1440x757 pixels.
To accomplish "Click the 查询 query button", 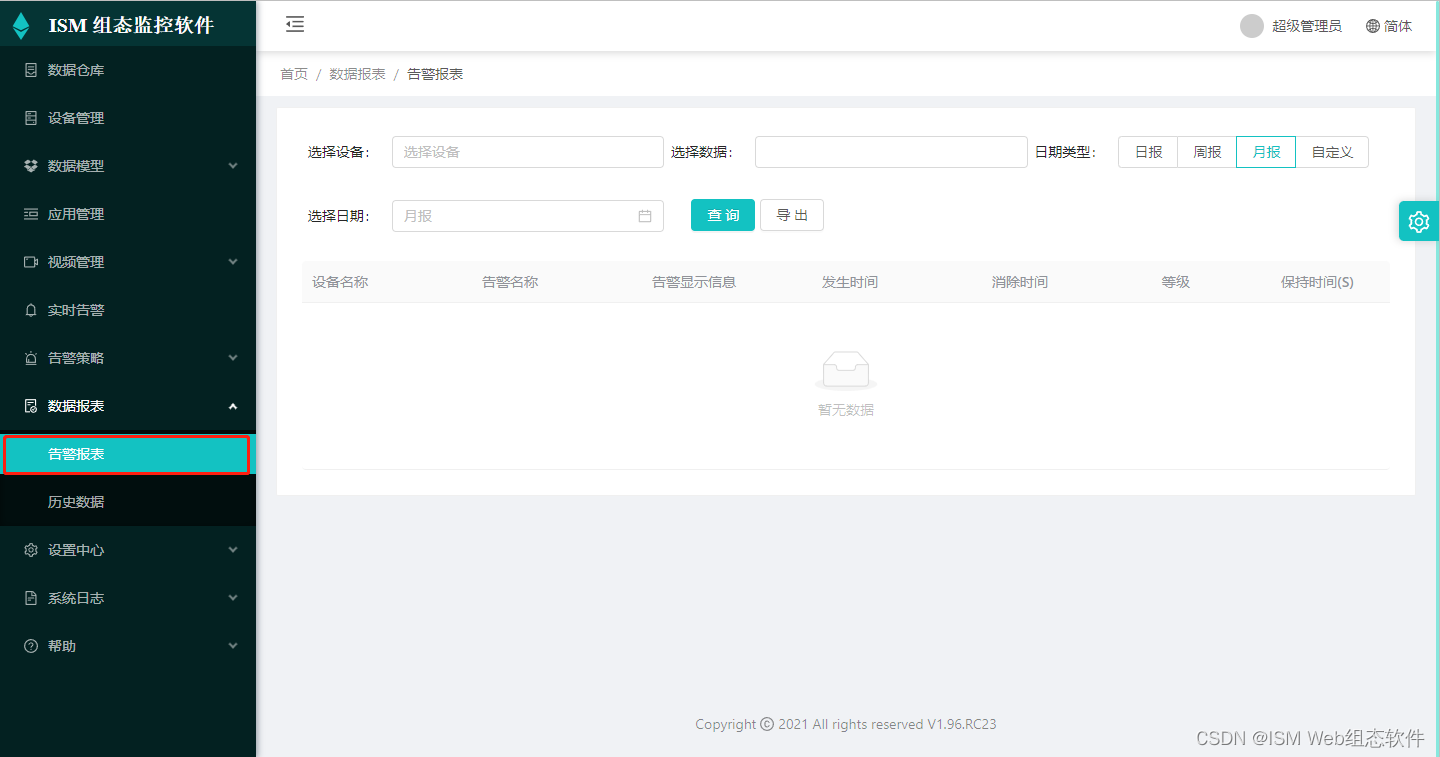I will [722, 214].
